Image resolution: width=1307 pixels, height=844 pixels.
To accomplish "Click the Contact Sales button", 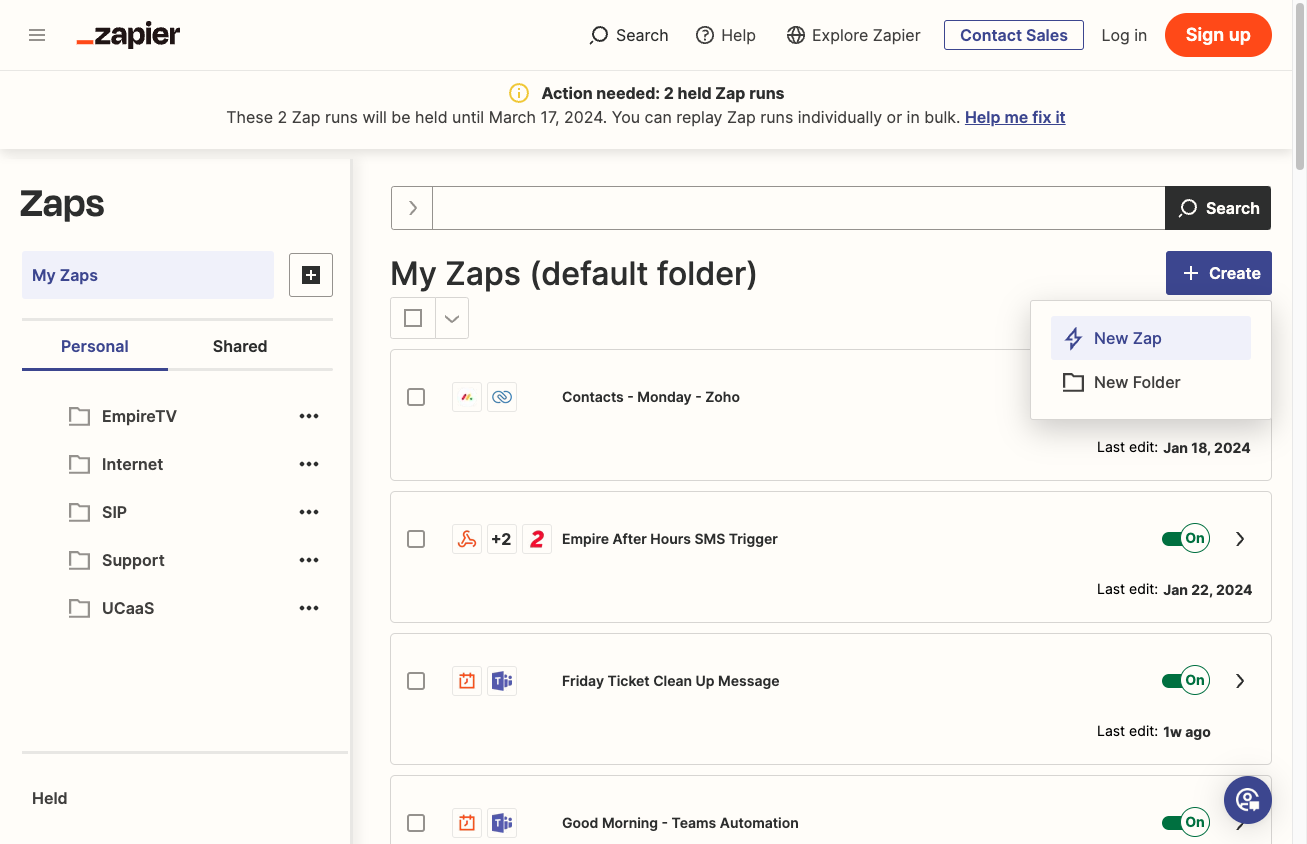I will pyautogui.click(x=1014, y=35).
